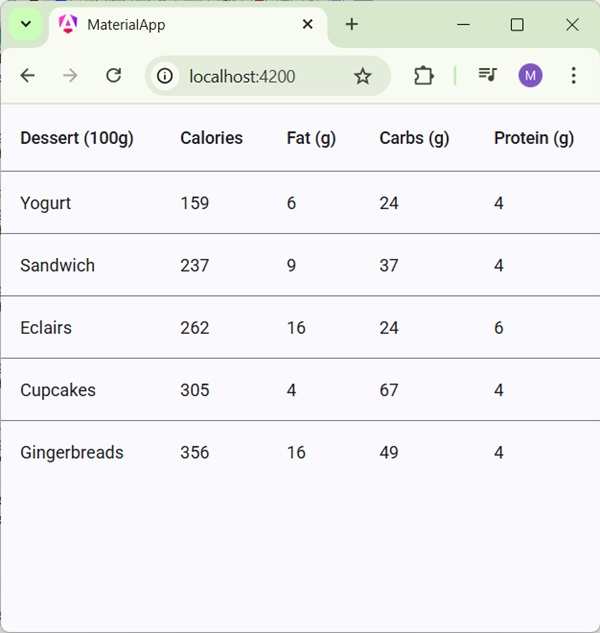Open Chrome's three-dot menu
The height and width of the screenshot is (633, 600).
[573, 76]
